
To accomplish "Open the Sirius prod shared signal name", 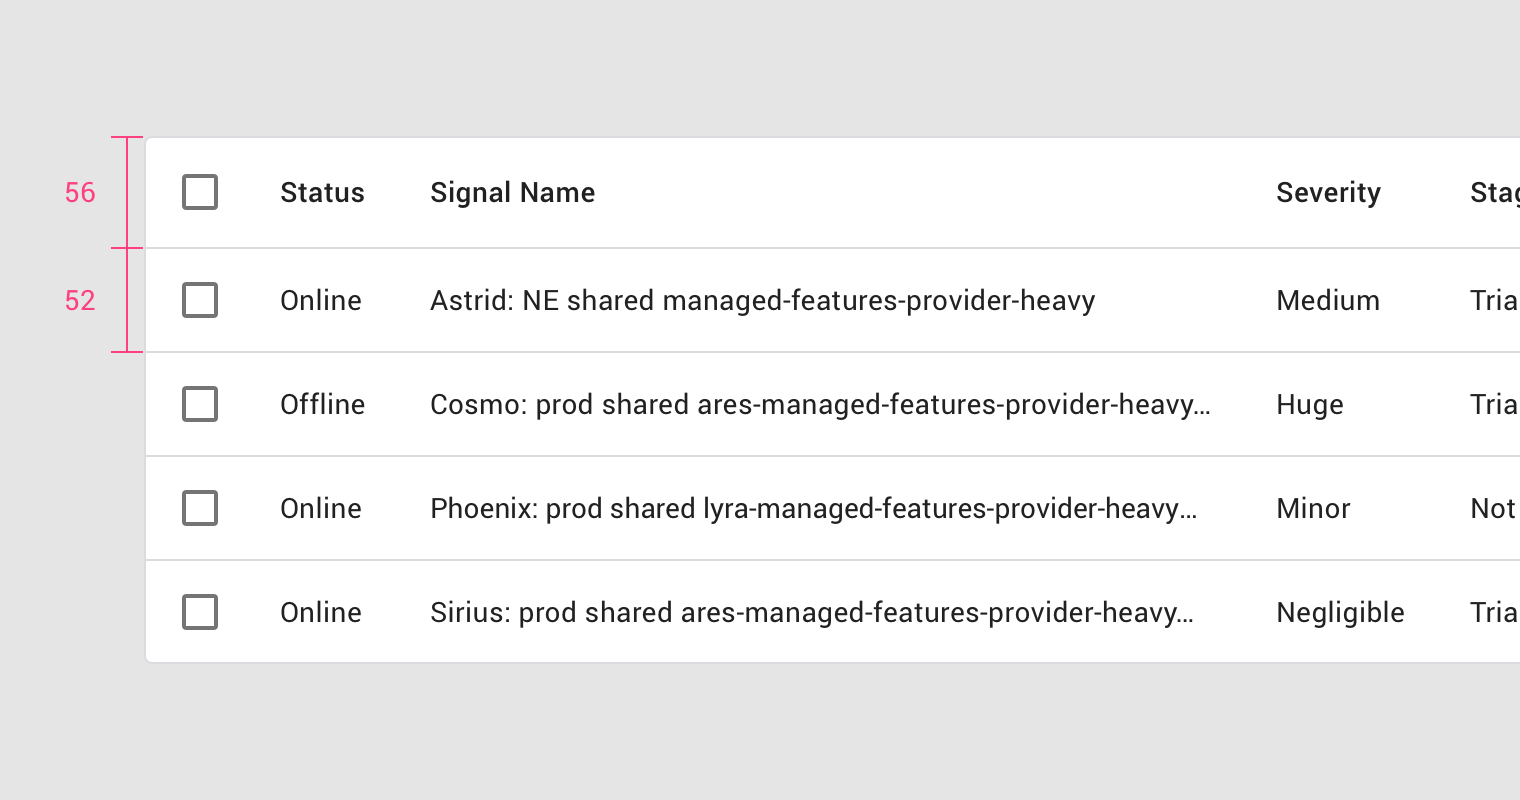I will pos(811,612).
